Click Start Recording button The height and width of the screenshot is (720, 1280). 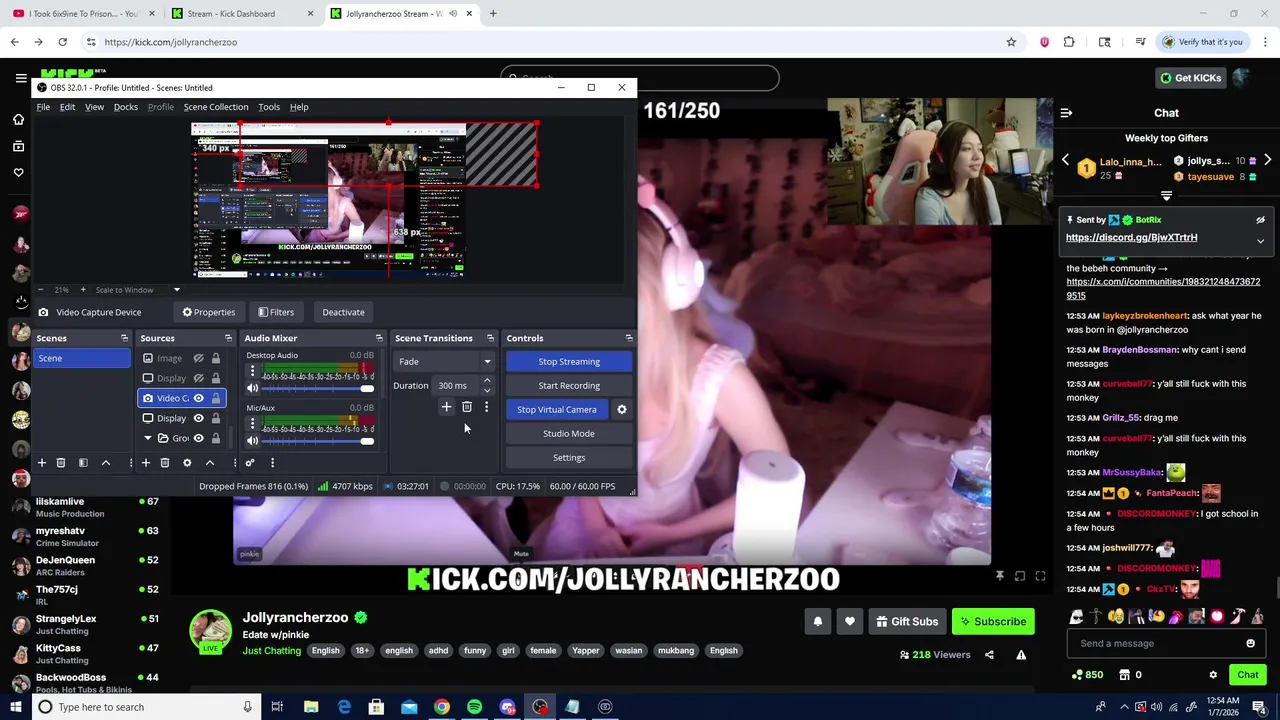click(x=569, y=385)
